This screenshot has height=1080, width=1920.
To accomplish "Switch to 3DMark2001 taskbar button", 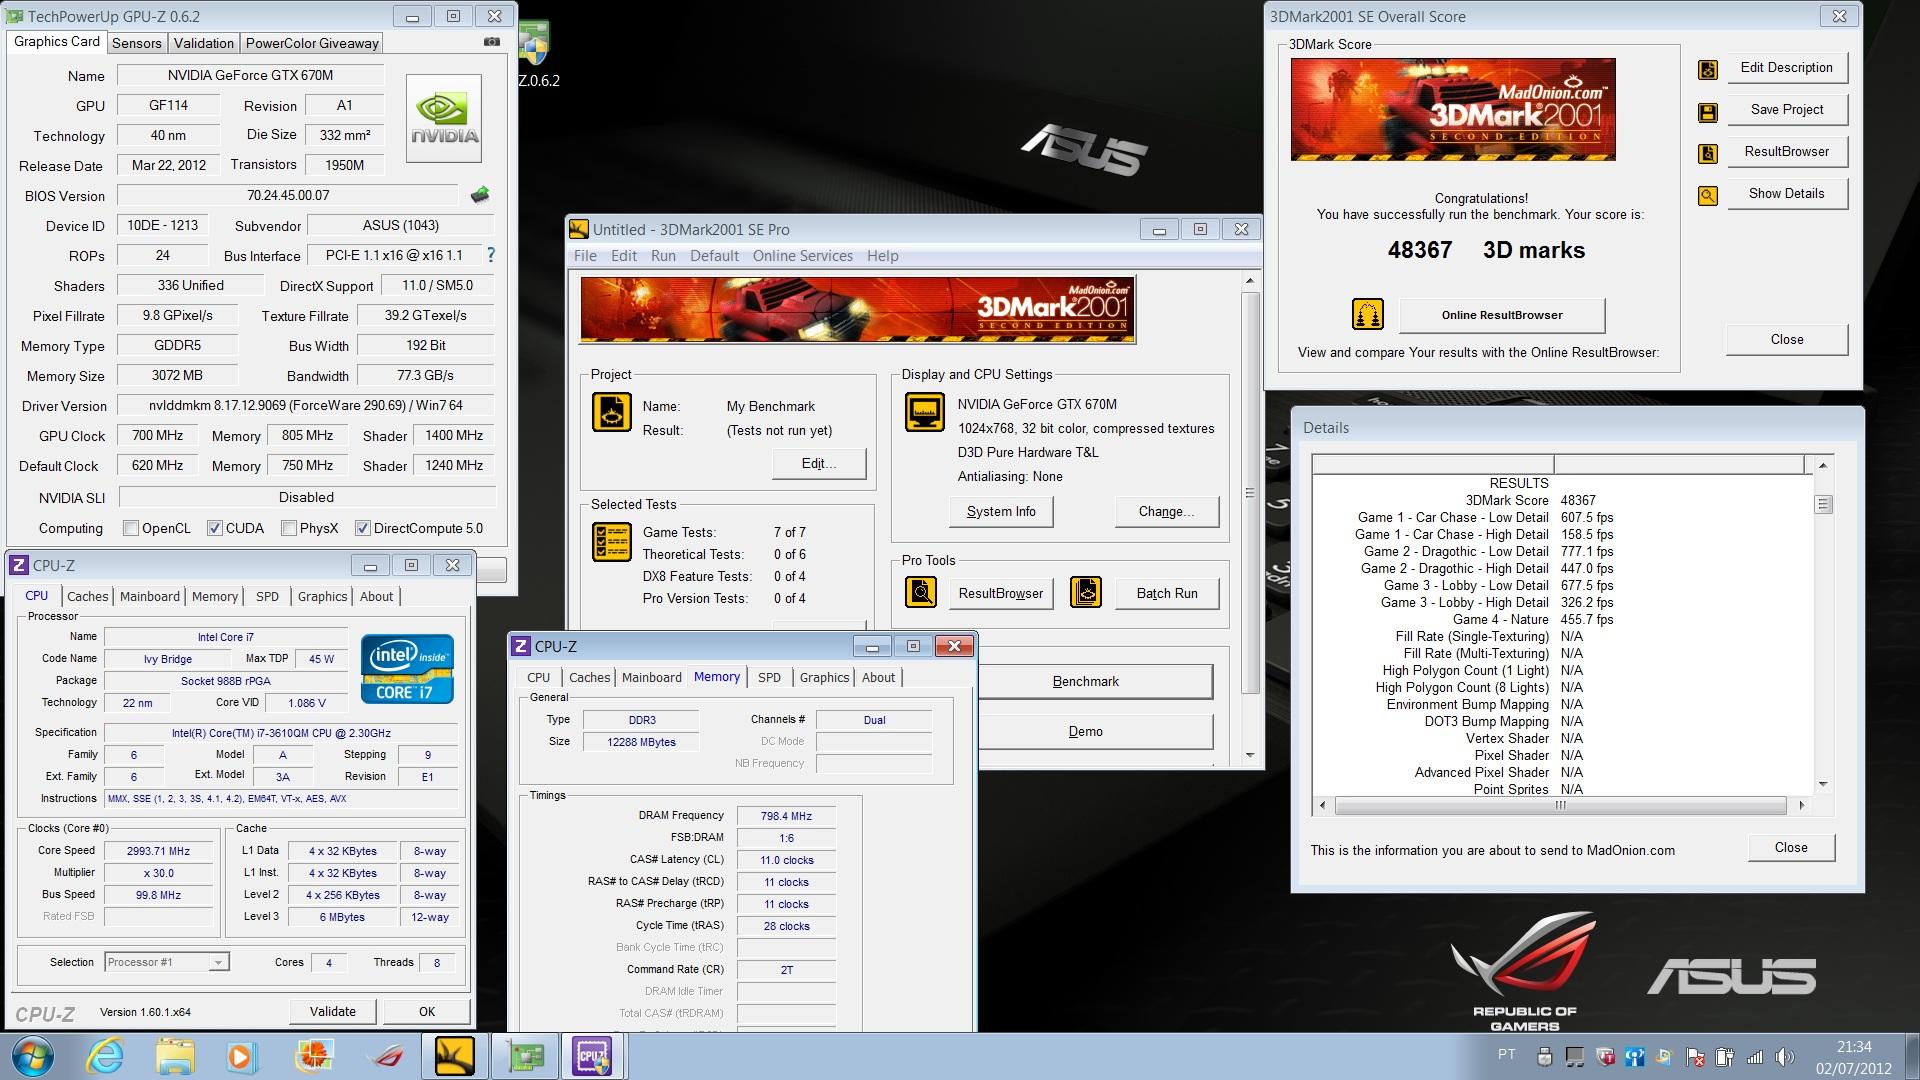I will click(455, 1056).
